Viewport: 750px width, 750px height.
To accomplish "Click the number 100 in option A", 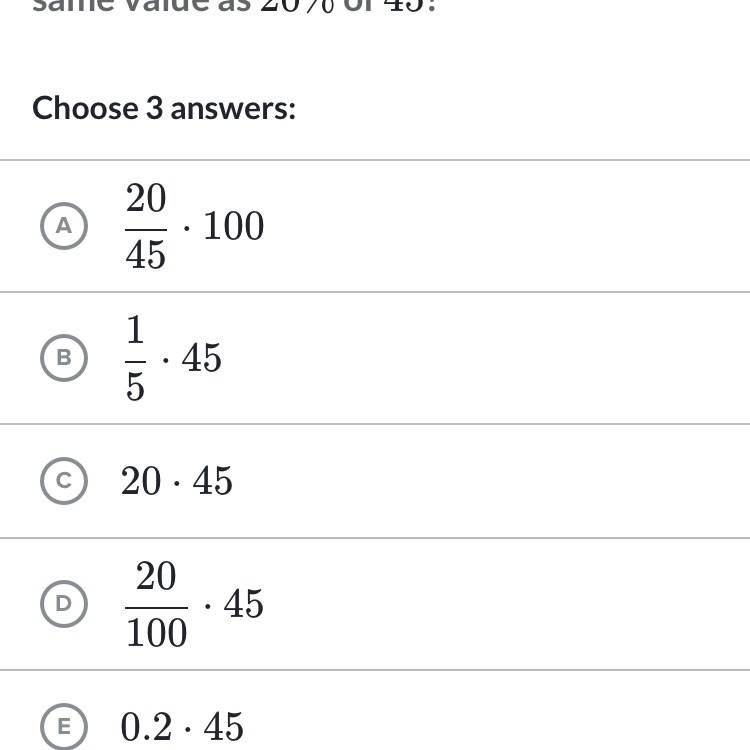I will 234,227.
